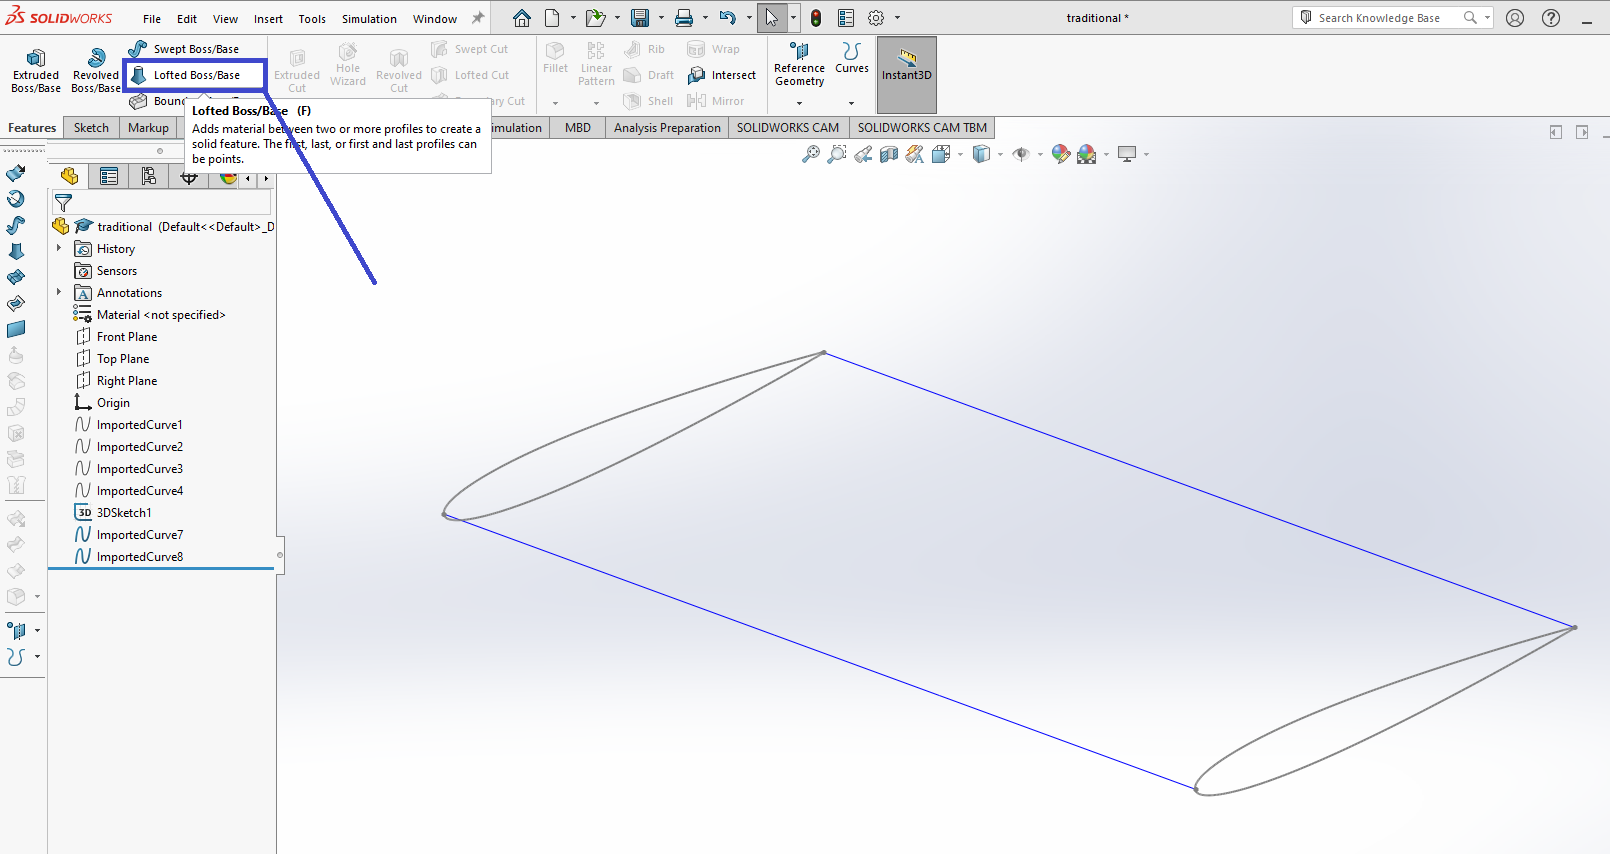Screen dimensions: 1610x854
Task: Expand the Save dropdown arrow
Action: click(661, 18)
